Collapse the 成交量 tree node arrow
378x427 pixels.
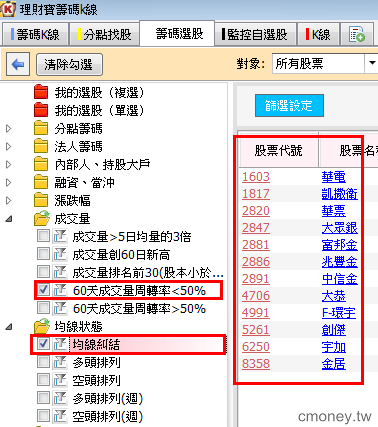(x=9, y=219)
